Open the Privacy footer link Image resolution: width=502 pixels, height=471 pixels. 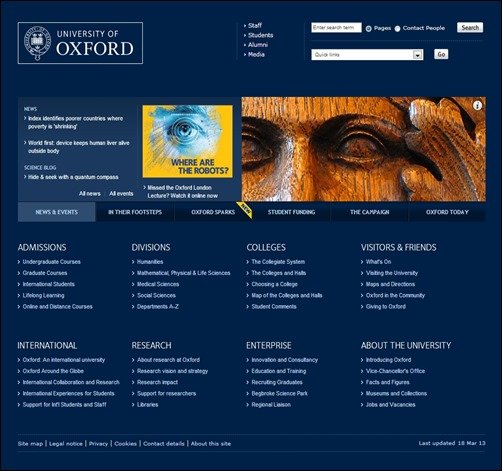[98, 444]
